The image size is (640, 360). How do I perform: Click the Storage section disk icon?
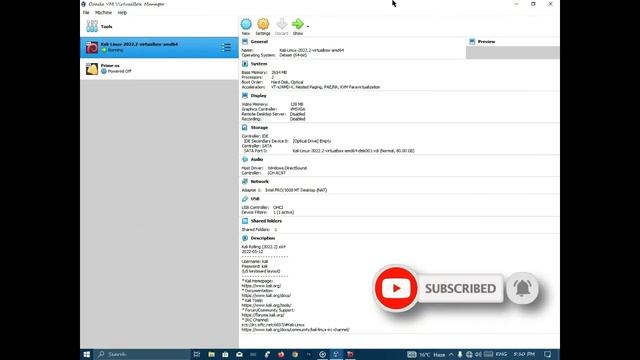tap(245, 127)
